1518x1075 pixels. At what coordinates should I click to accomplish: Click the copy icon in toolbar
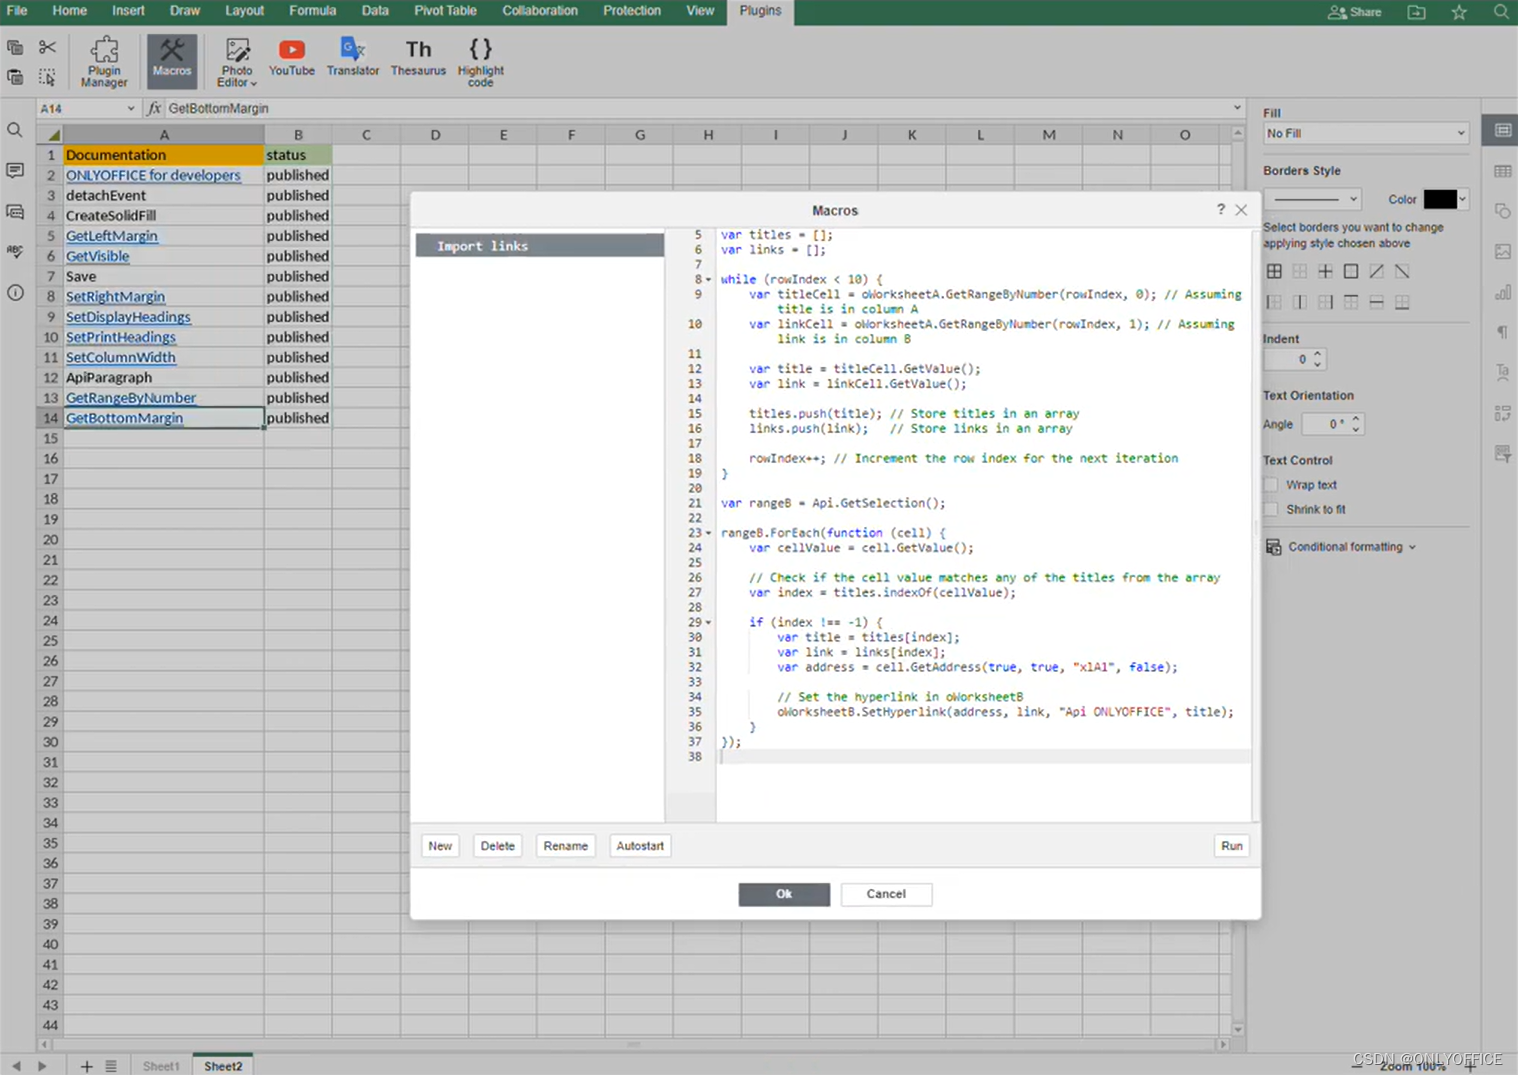tap(15, 47)
